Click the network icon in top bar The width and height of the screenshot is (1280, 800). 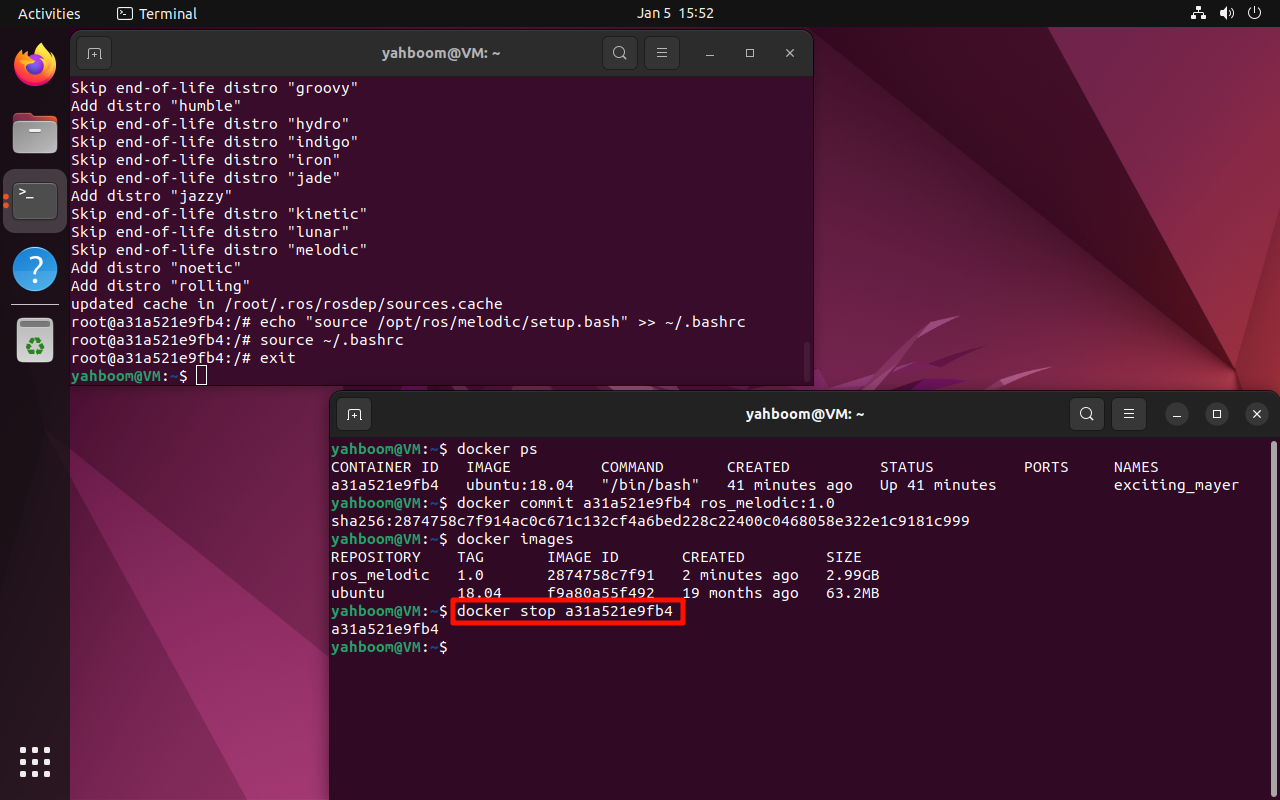[x=1198, y=14]
